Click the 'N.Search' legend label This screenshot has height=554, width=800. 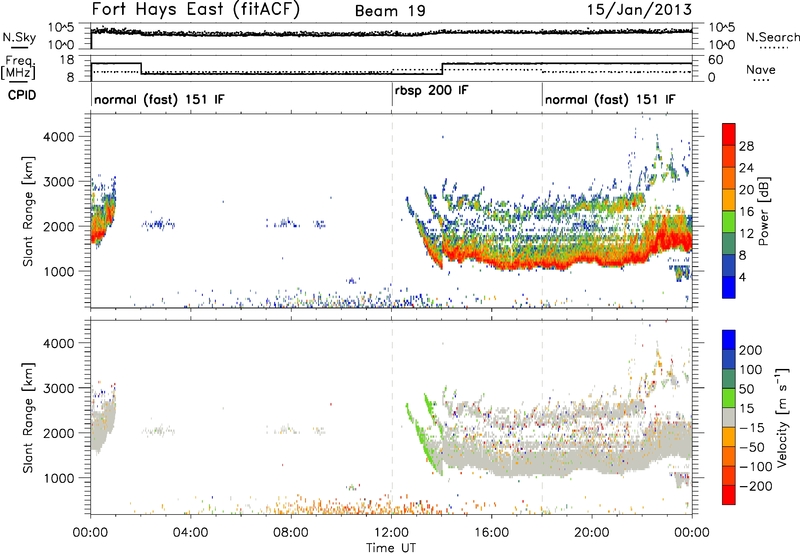pos(773,37)
